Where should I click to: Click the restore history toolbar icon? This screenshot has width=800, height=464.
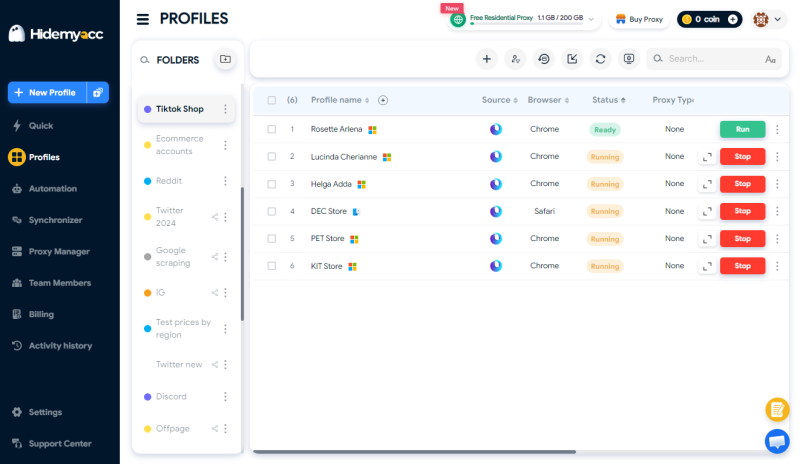tap(544, 59)
